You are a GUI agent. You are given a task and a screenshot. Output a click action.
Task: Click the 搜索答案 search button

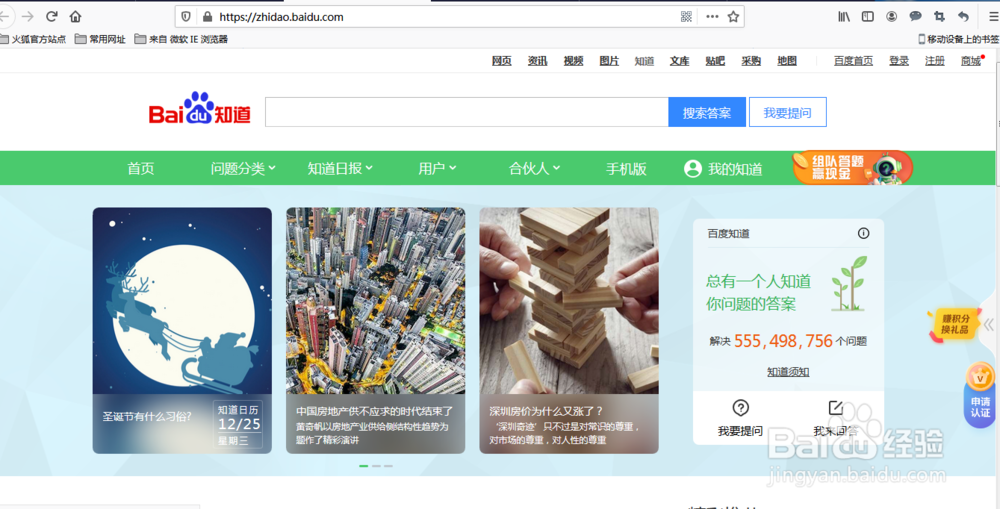(707, 112)
